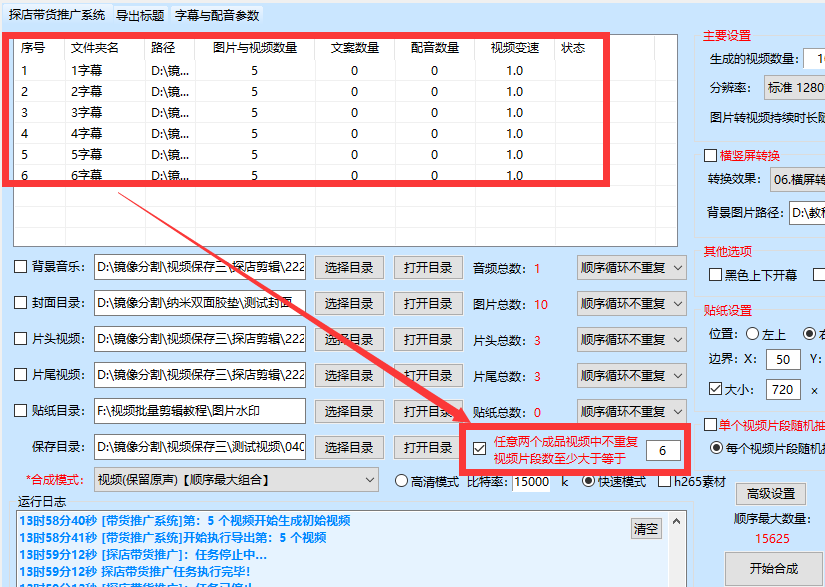Image resolution: width=825 pixels, height=587 pixels.
Task: Enable the 片头视频 checkbox
Action: pos(21,339)
